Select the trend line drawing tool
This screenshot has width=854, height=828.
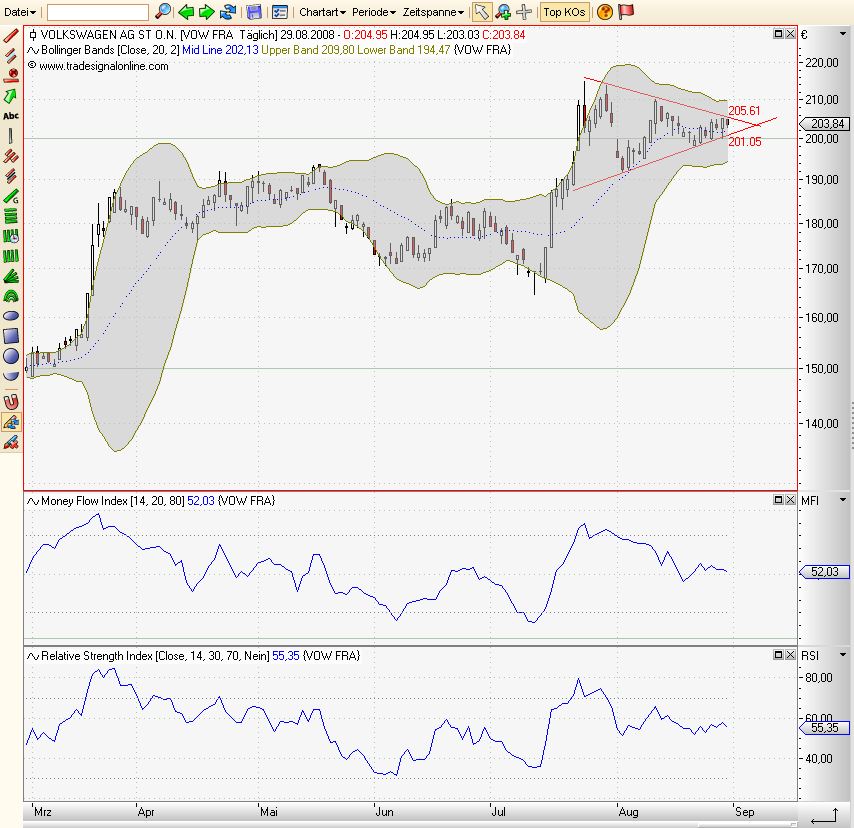click(x=11, y=36)
